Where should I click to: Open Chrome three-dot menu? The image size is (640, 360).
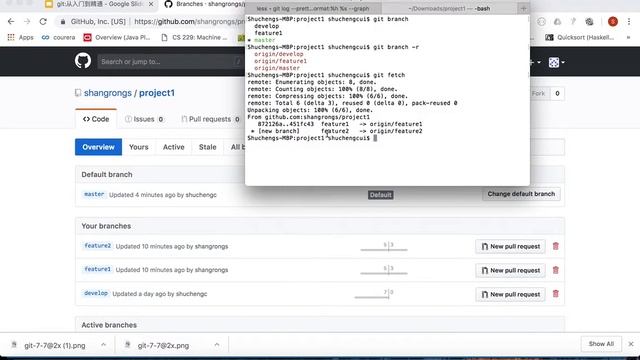click(629, 22)
